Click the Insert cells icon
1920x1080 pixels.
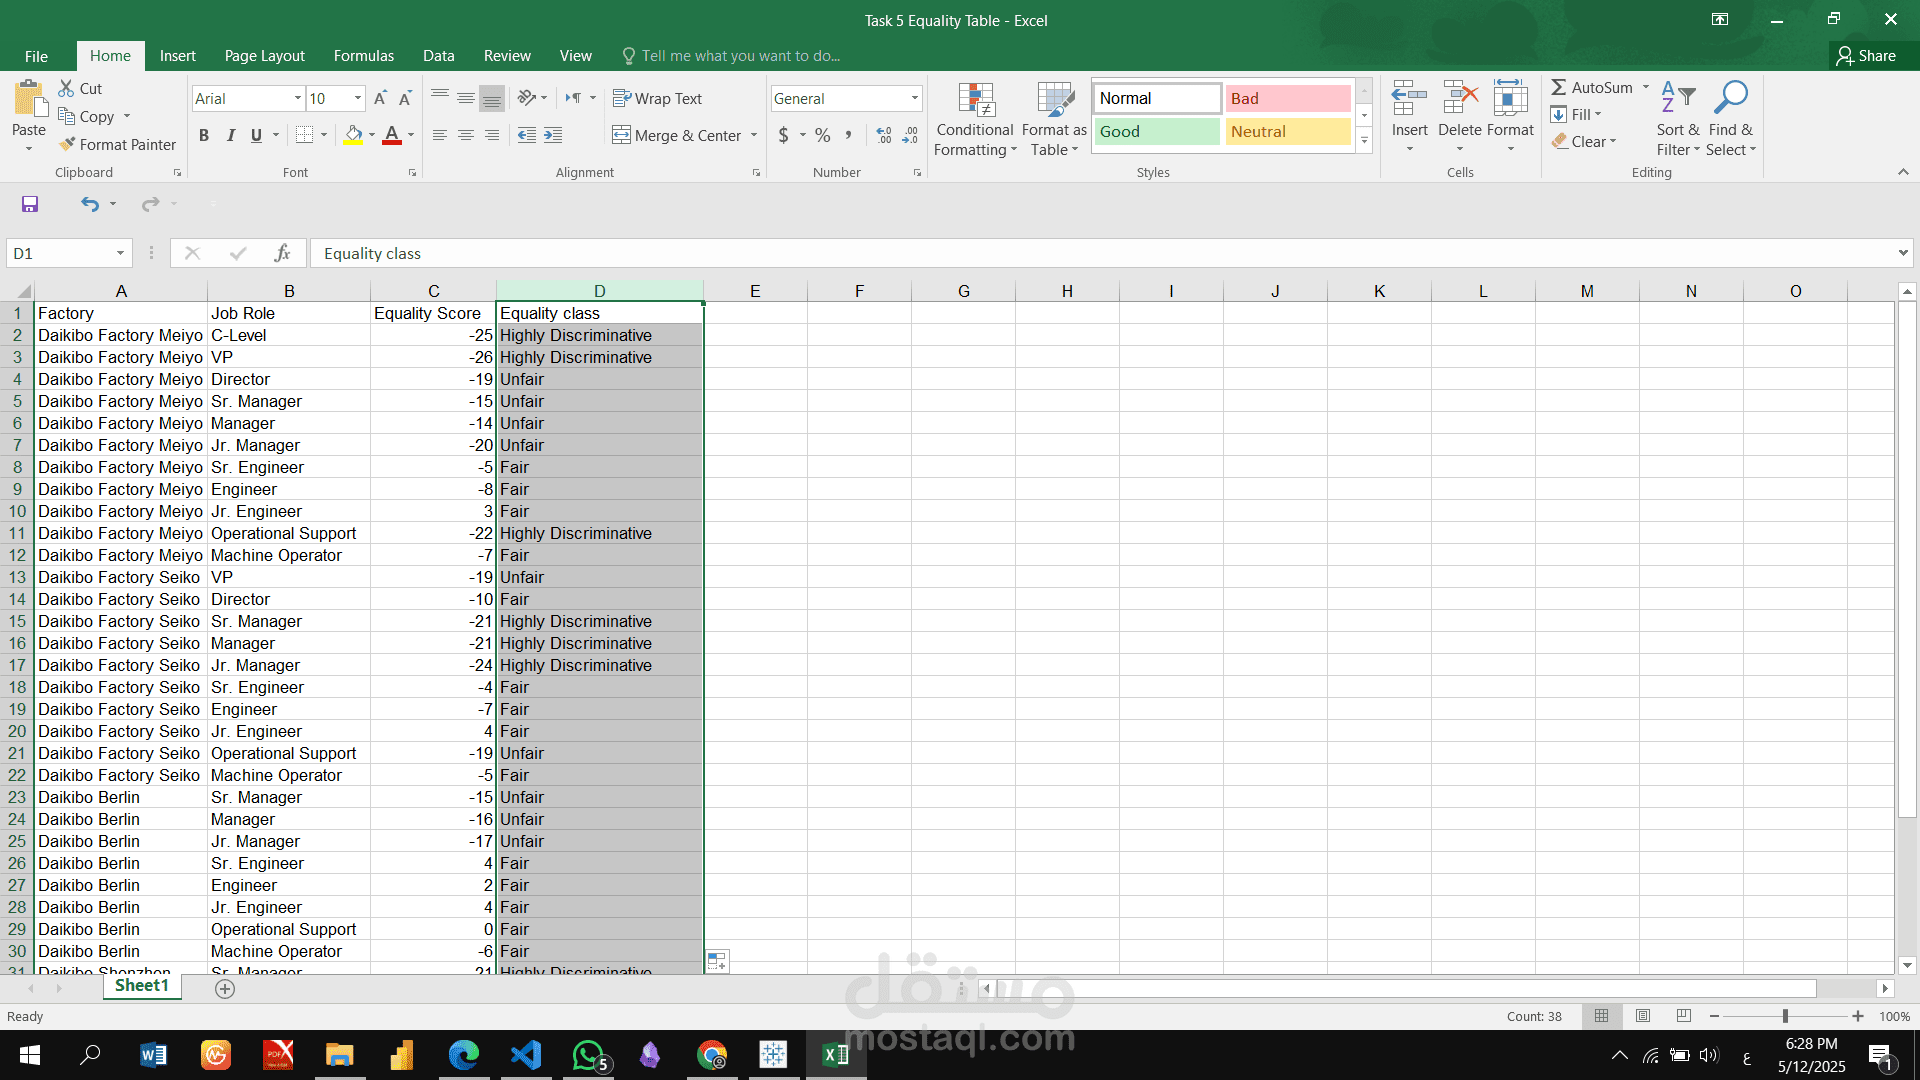(x=1409, y=98)
